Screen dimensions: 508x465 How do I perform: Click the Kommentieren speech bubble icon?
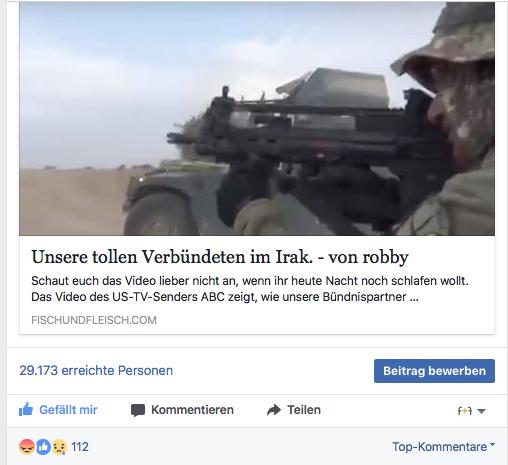tap(138, 410)
